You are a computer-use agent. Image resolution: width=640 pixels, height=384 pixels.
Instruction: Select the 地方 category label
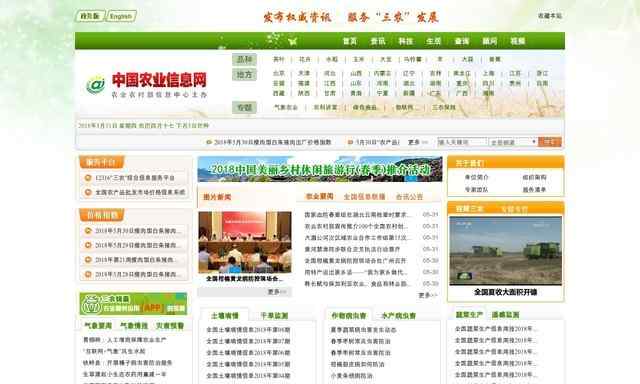[x=244, y=75]
